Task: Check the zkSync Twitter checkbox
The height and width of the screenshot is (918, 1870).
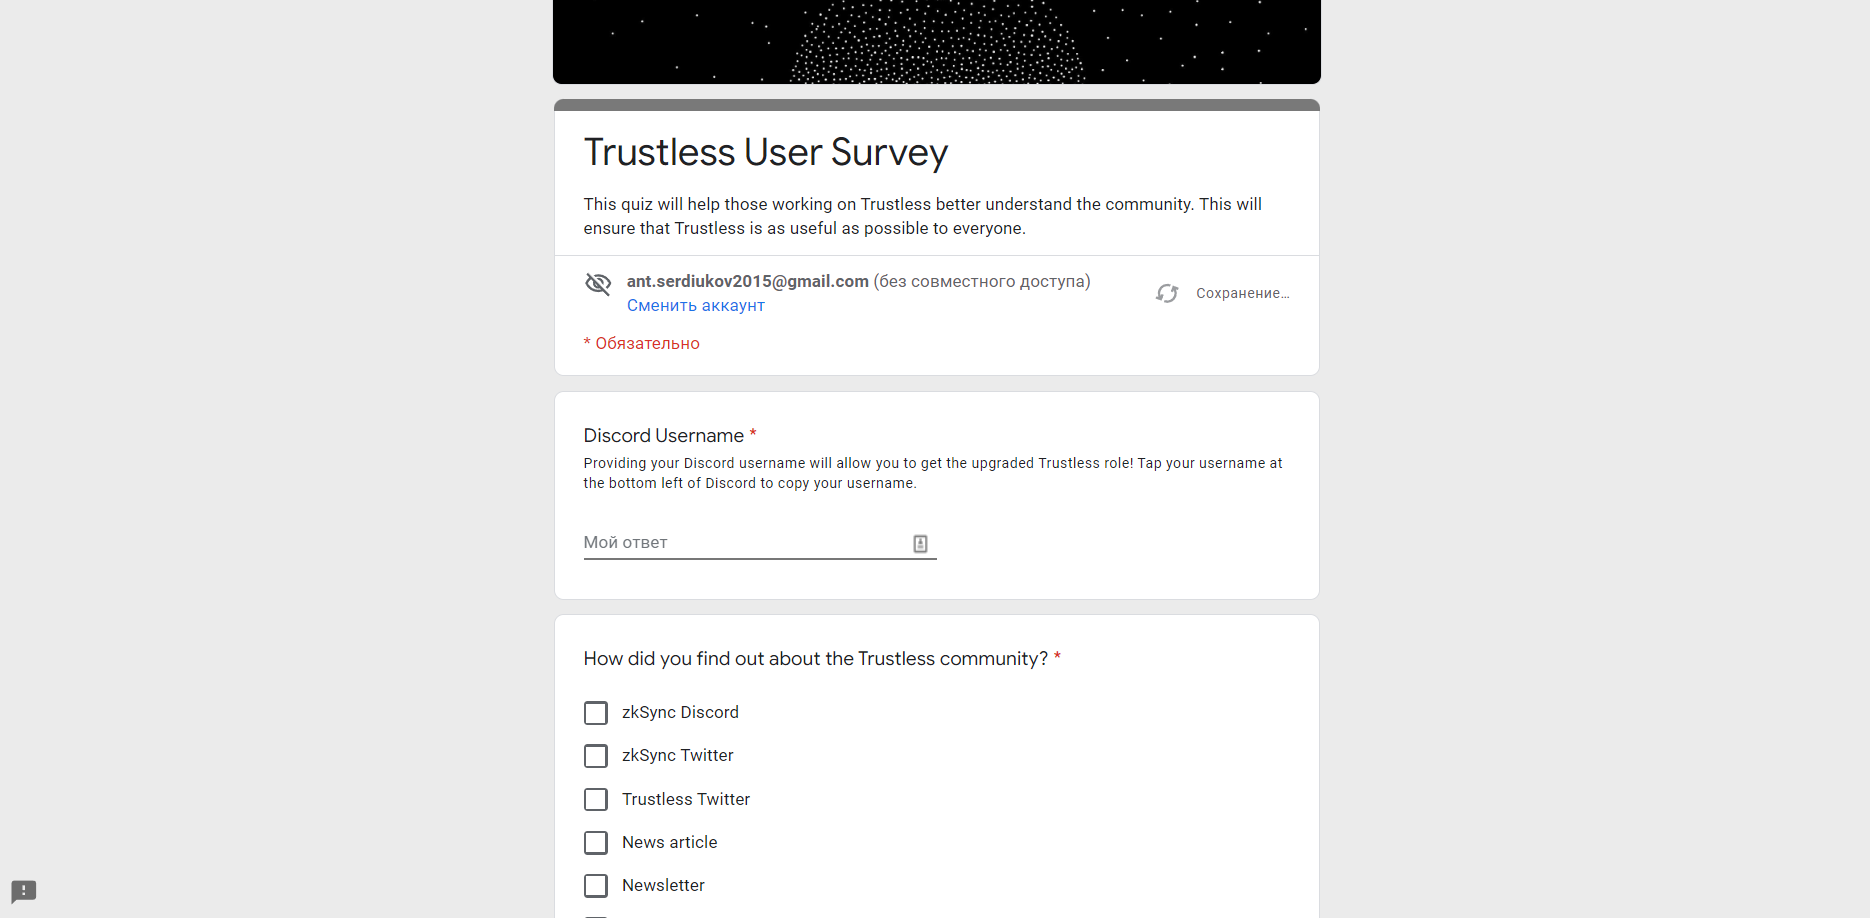Action: click(596, 756)
